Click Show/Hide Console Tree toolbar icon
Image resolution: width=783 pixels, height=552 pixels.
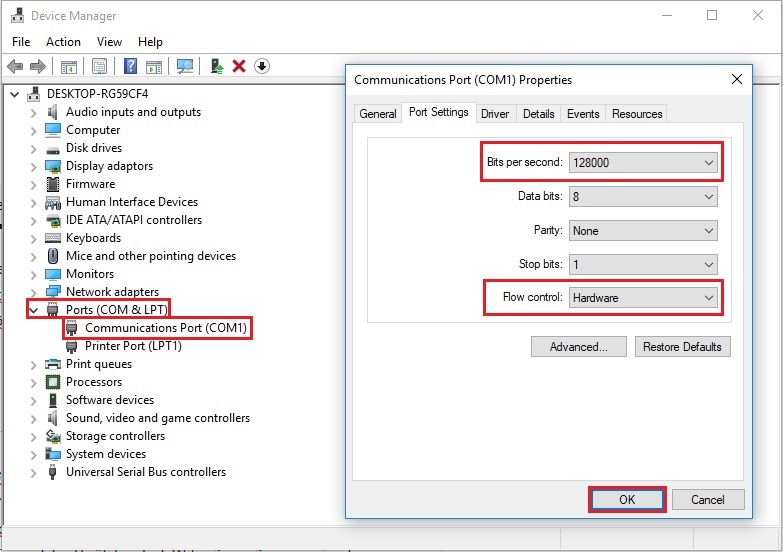point(69,66)
